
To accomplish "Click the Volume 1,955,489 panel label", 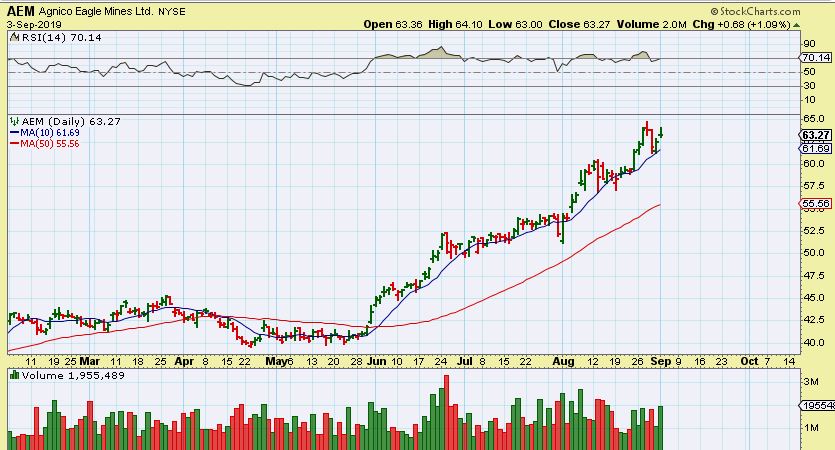I will [73, 375].
